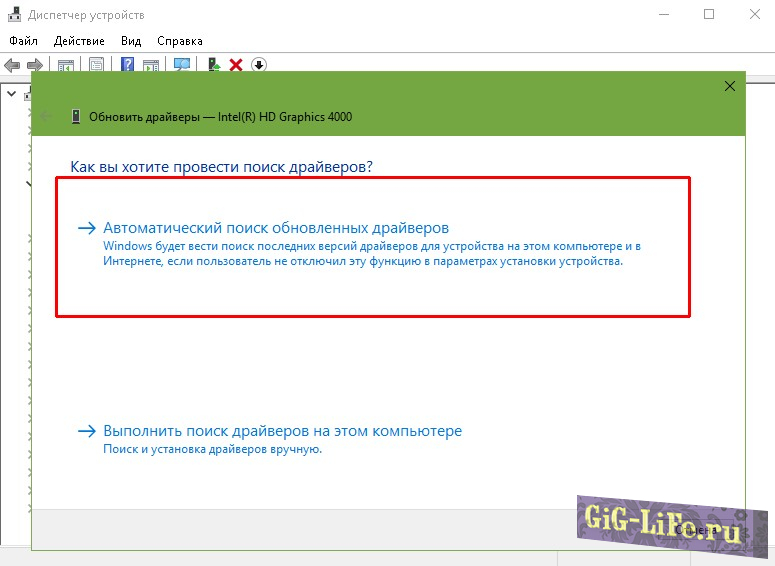Click the red X uninstall device icon
Viewport: 775px width, 566px height.
pyautogui.click(x=236, y=65)
